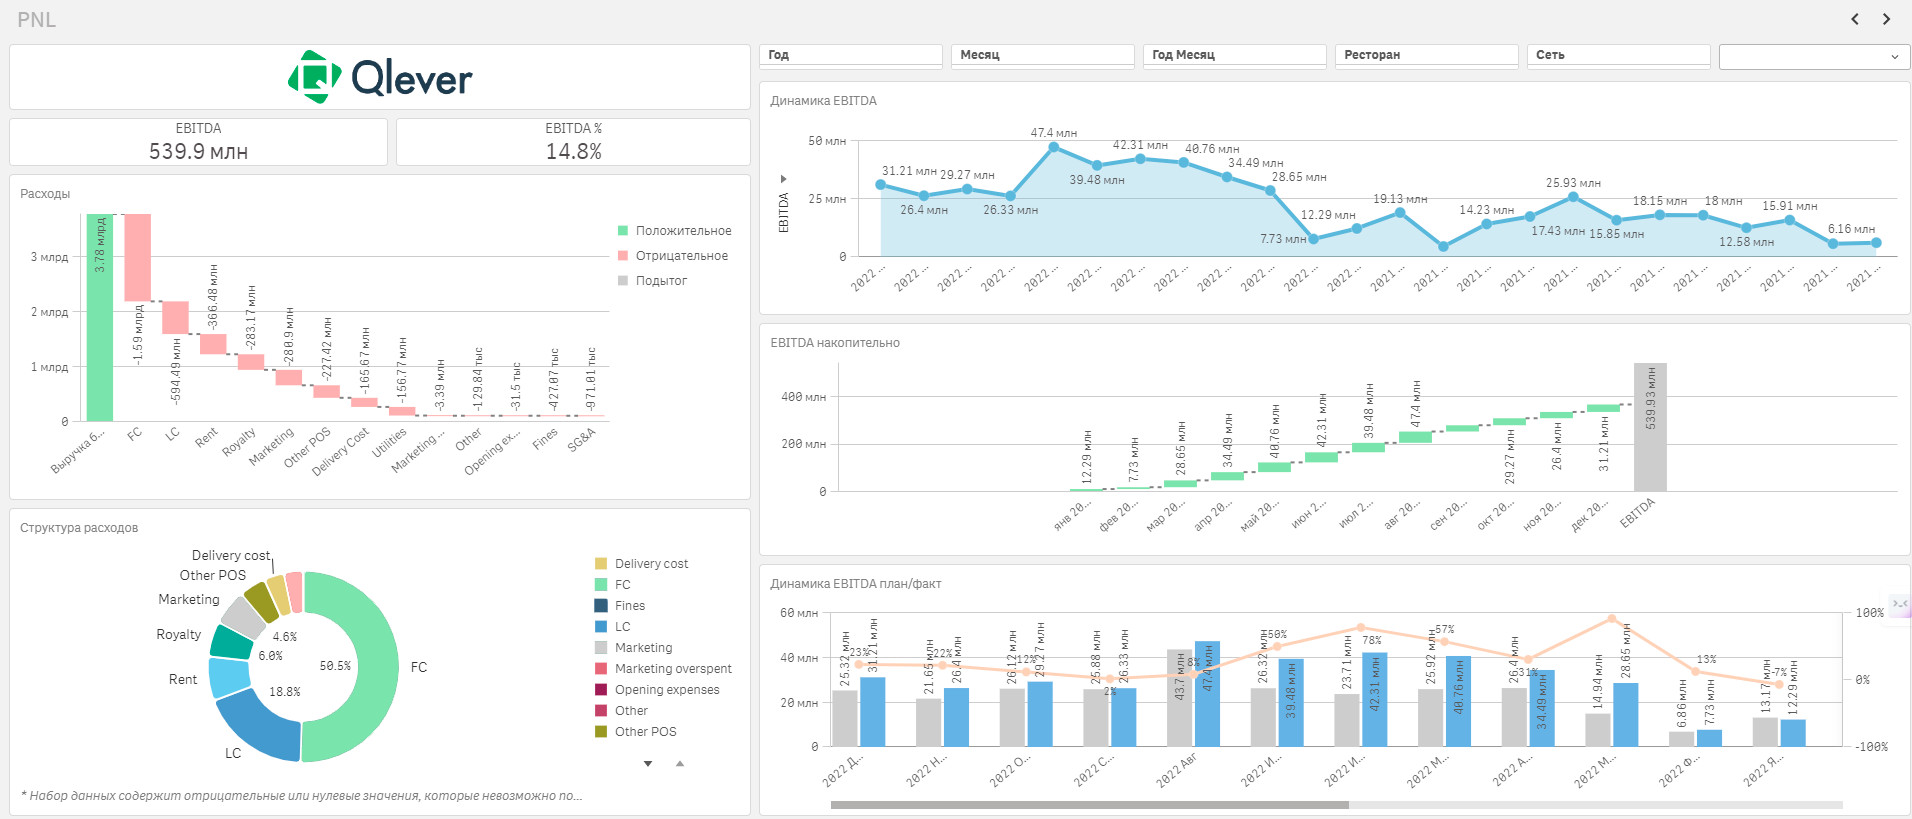Click the Qlever logo image
The width and height of the screenshot is (1912, 819).
pyautogui.click(x=380, y=77)
